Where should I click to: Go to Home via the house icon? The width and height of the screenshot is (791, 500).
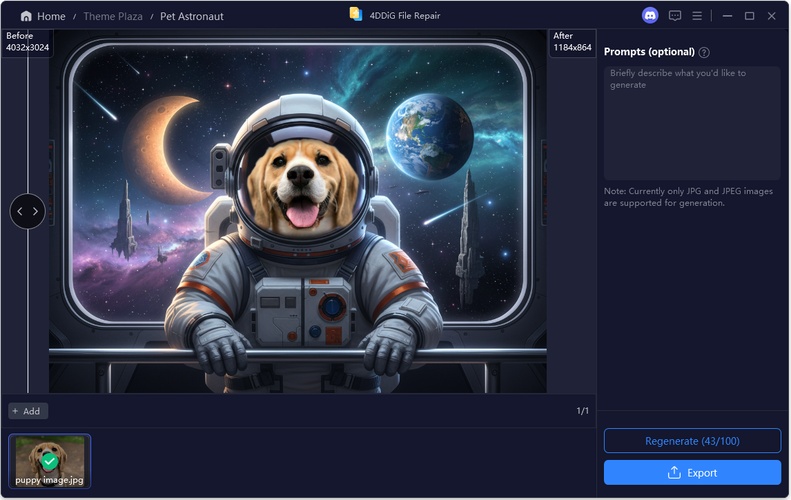[26, 16]
